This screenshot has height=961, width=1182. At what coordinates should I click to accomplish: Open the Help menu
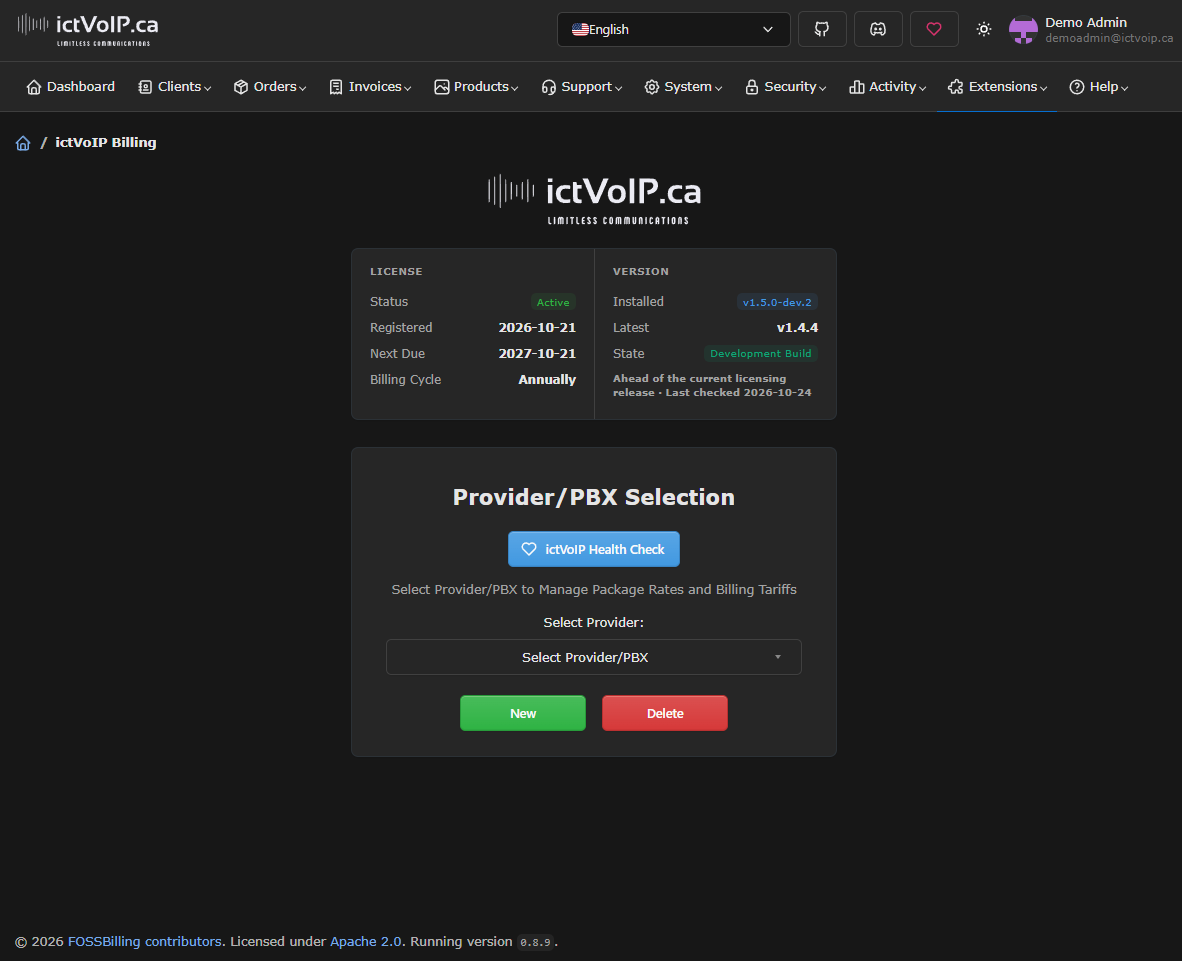[1098, 87]
